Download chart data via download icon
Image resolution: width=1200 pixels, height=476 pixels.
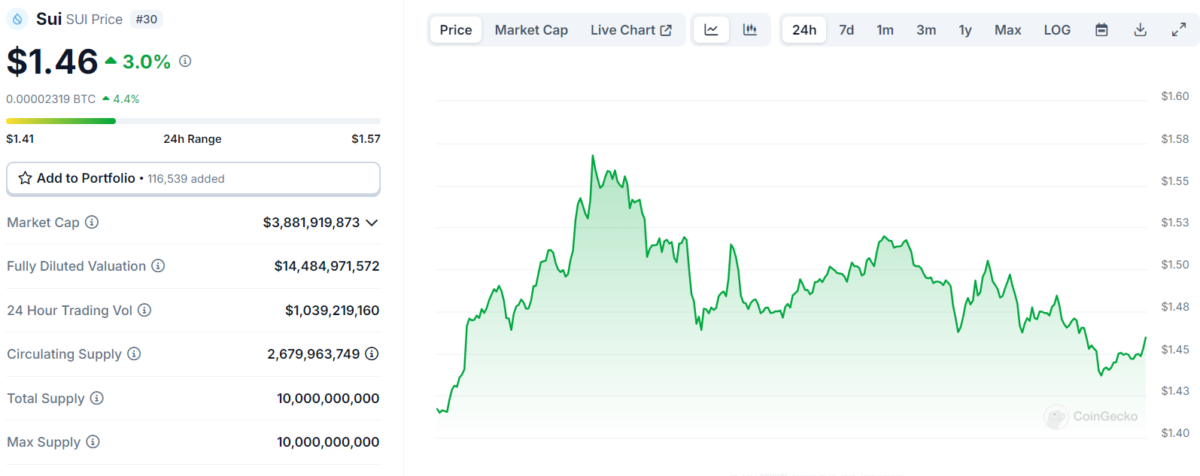coord(1140,30)
